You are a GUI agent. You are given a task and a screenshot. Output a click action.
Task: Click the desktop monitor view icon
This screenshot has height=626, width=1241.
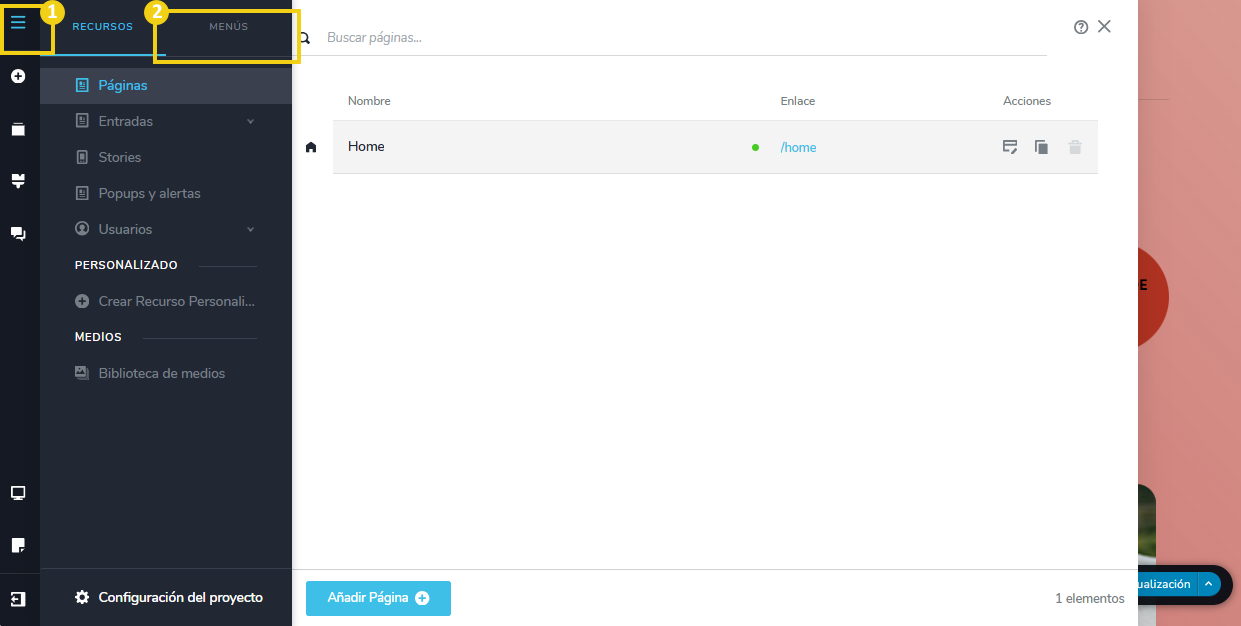(x=18, y=493)
